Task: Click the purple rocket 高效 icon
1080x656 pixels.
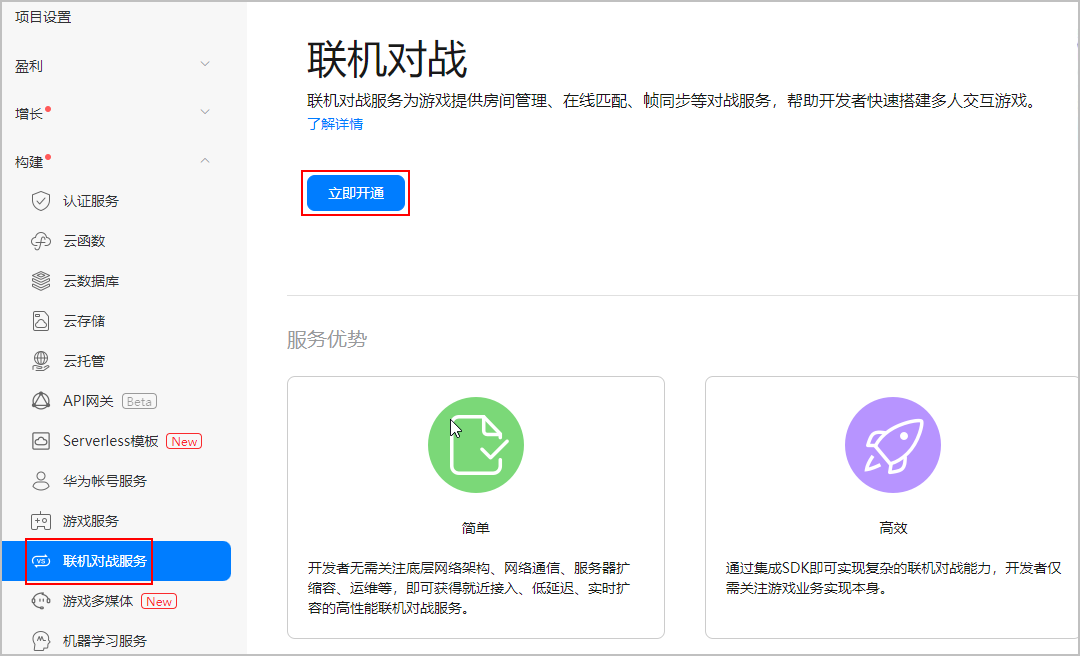Action: click(x=893, y=444)
